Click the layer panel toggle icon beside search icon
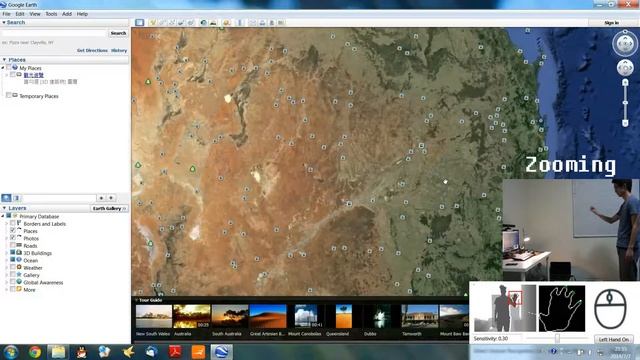This screenshot has width=640, height=360. (x=16, y=198)
